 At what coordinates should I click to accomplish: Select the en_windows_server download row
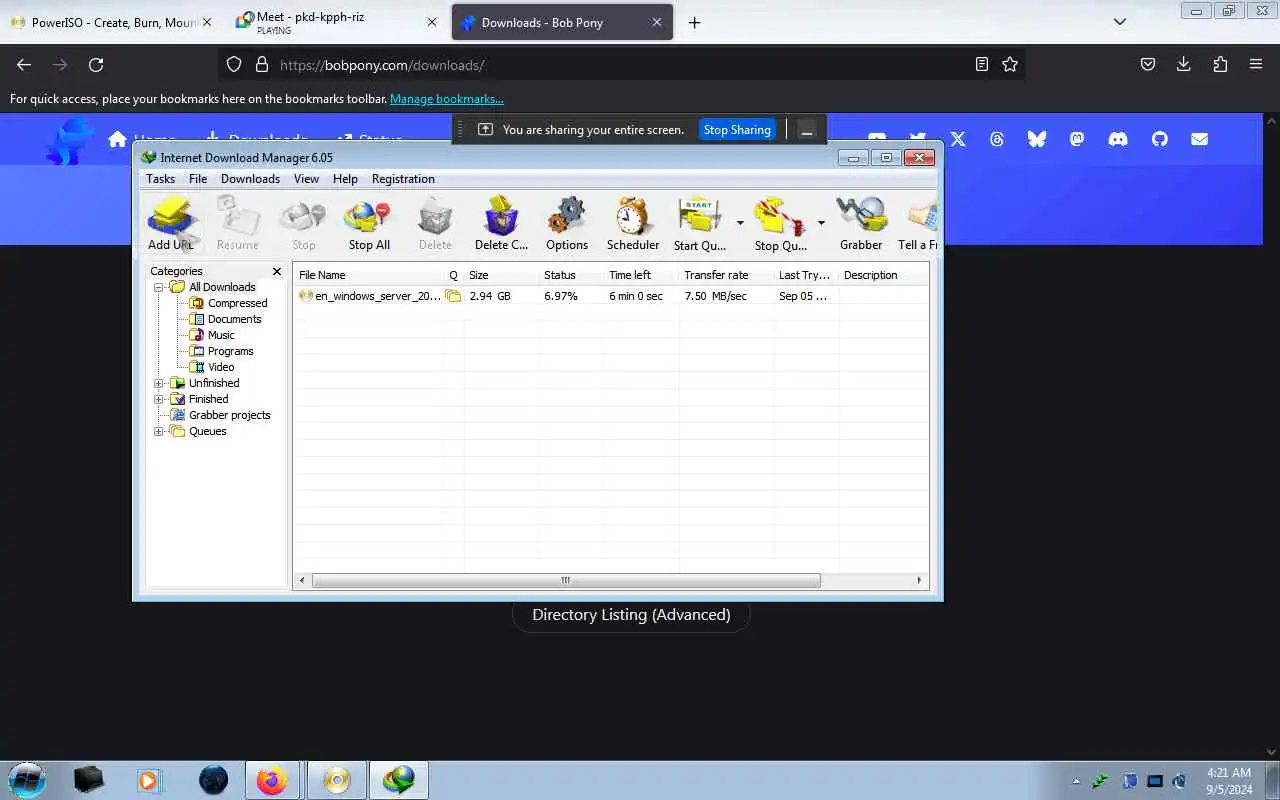[x=611, y=296]
